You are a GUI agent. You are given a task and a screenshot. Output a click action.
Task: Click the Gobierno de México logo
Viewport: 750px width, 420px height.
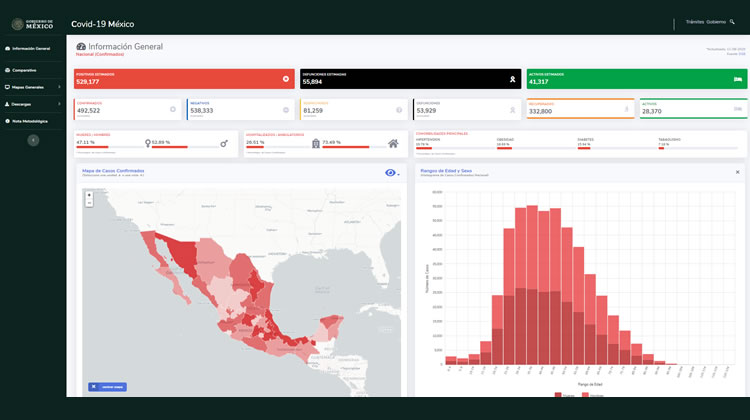[x=32, y=23]
